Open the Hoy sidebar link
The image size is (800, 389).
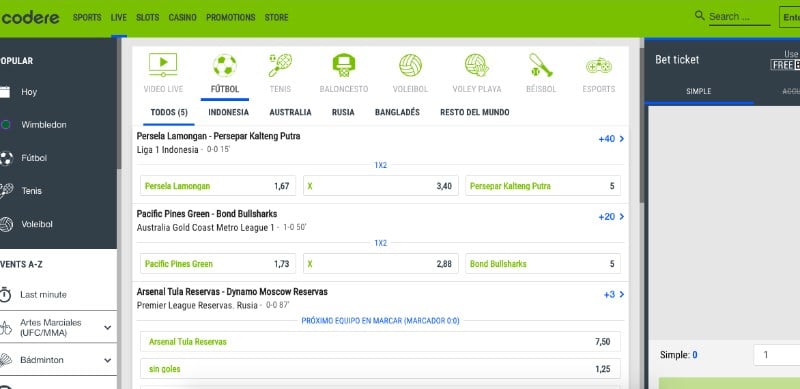click(x=29, y=92)
